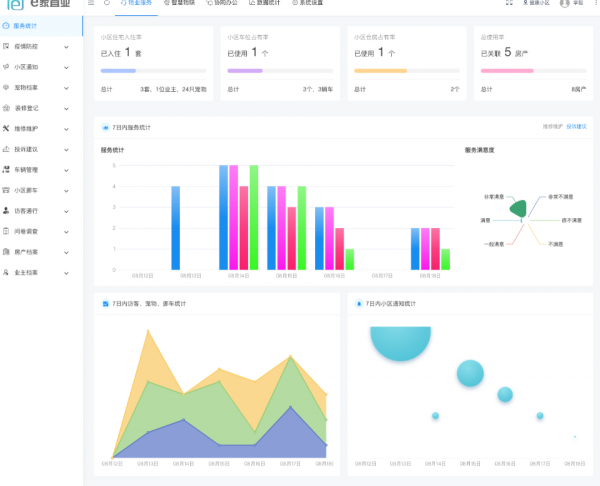
Task: Click the 维修维护 wrench icon in sidebar
Action: point(7,129)
